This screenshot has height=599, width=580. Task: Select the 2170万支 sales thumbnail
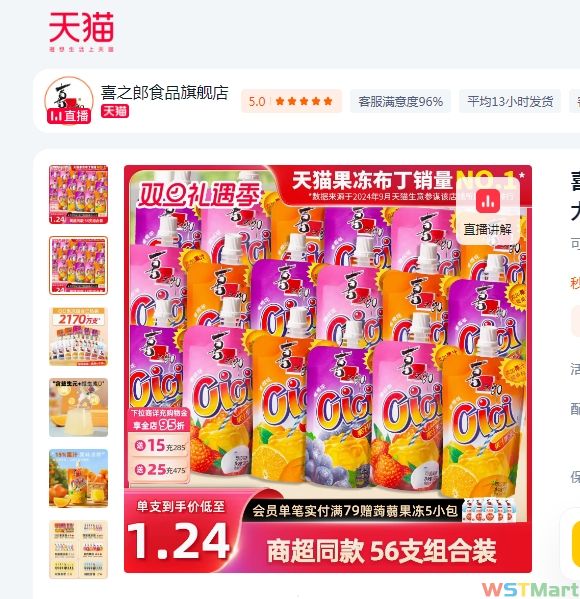point(78,337)
